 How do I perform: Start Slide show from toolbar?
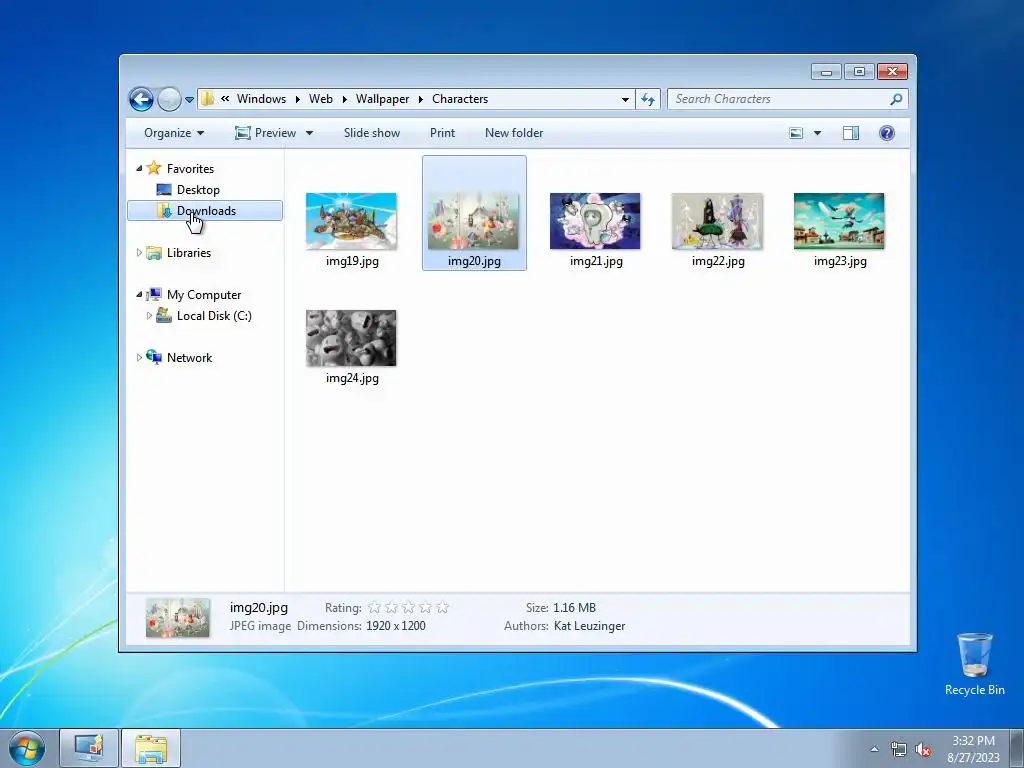point(372,133)
